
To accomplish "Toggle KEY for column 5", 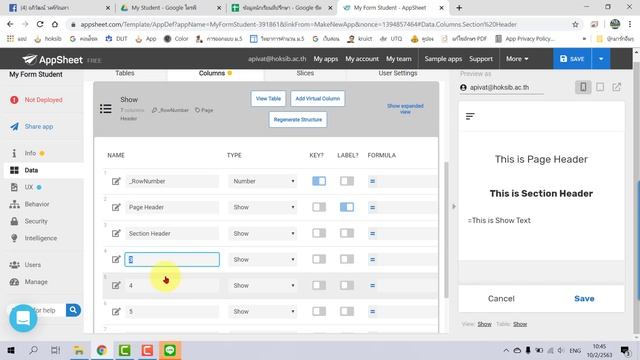I will click(x=319, y=311).
